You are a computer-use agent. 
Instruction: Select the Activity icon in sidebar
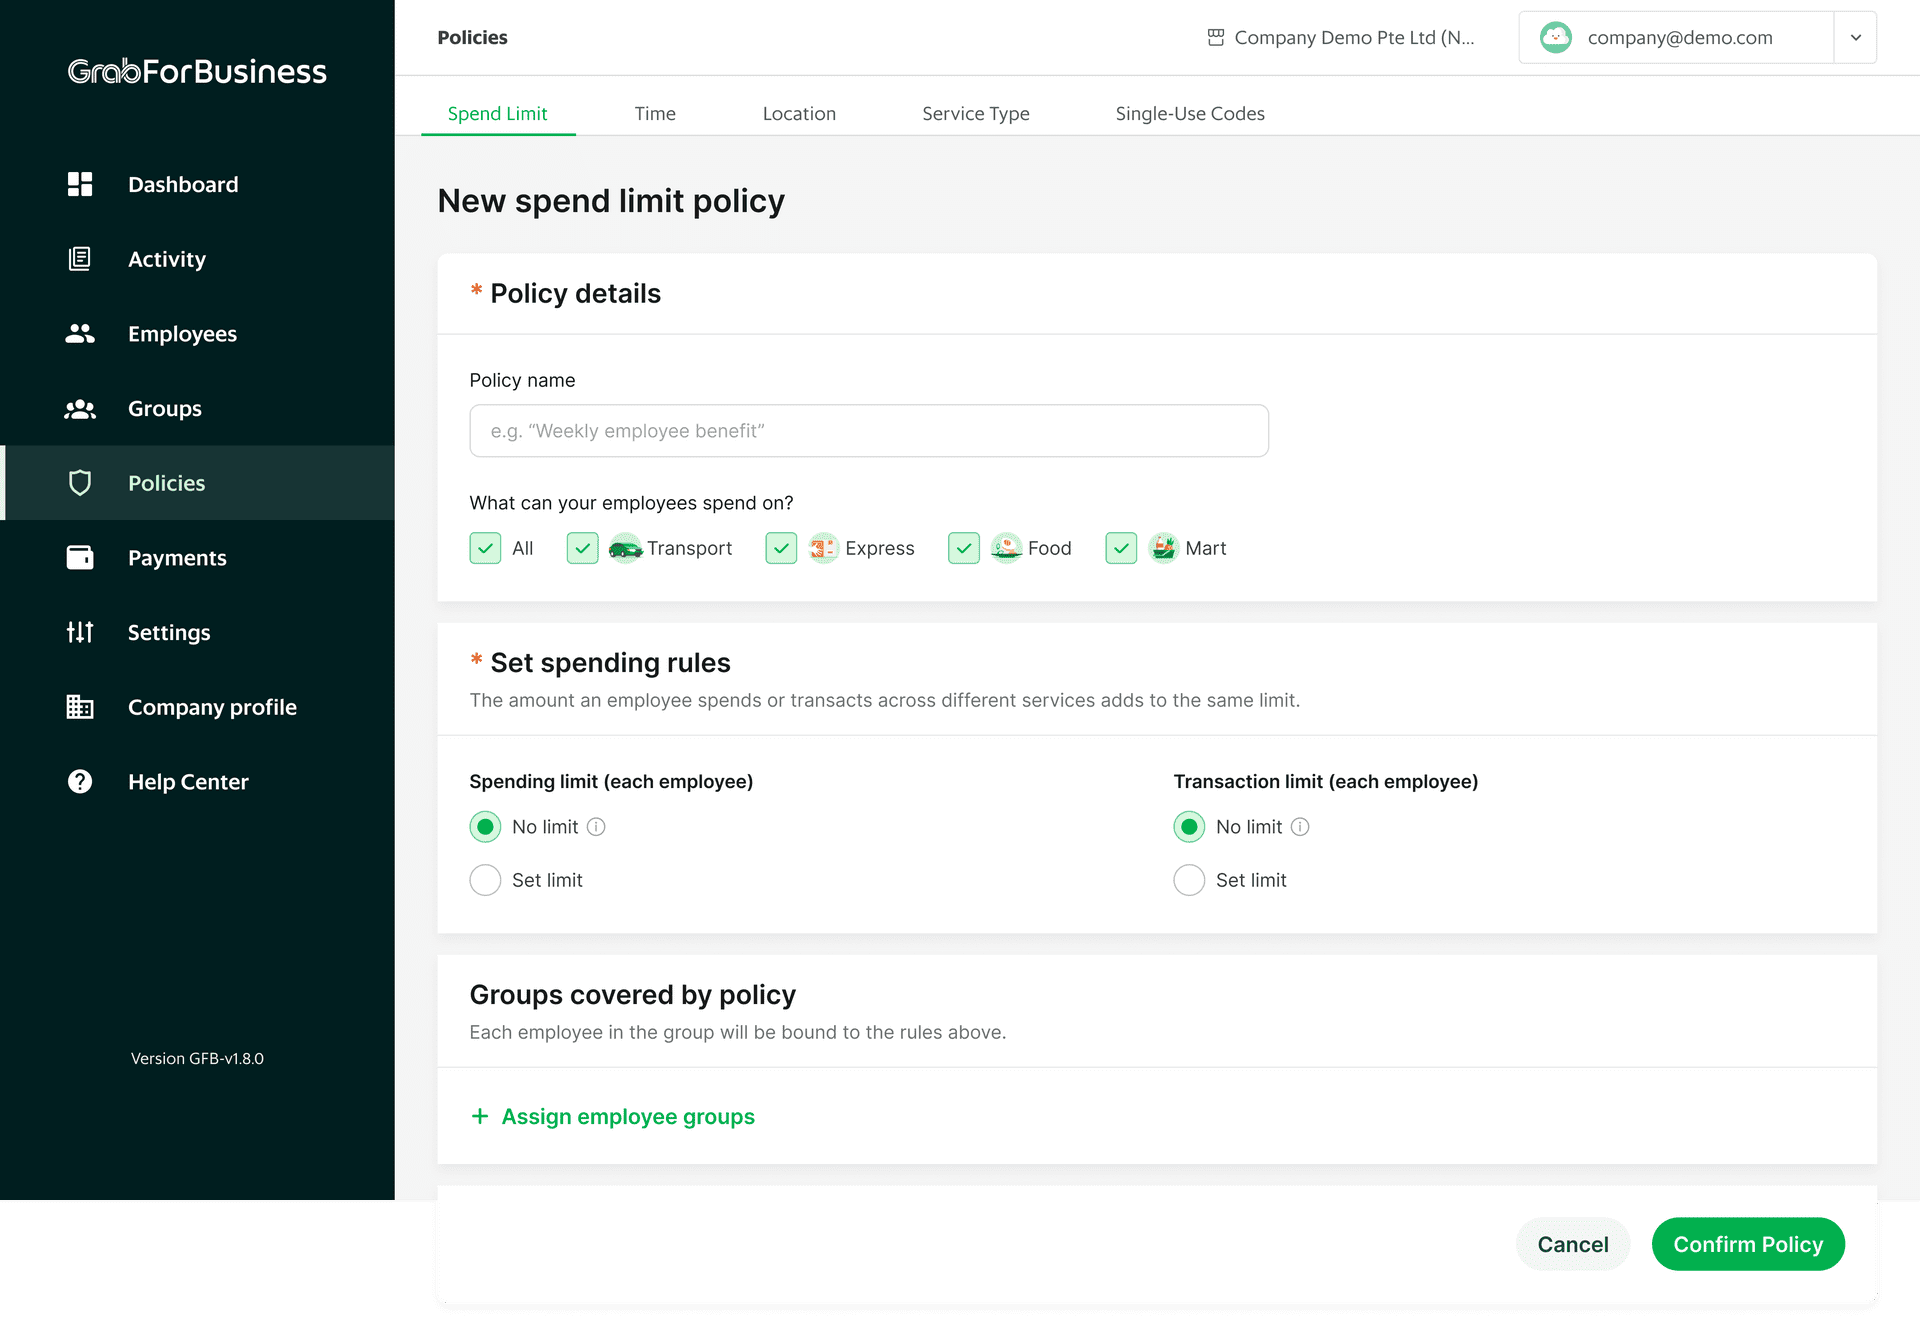coord(80,258)
